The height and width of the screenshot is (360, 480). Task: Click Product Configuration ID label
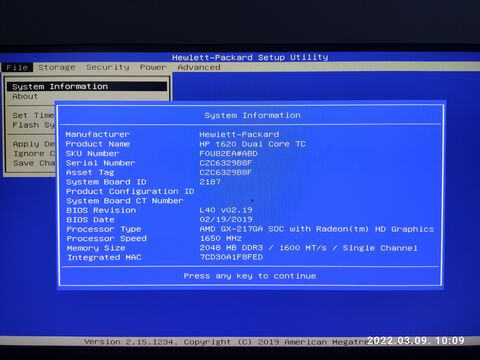tap(130, 192)
